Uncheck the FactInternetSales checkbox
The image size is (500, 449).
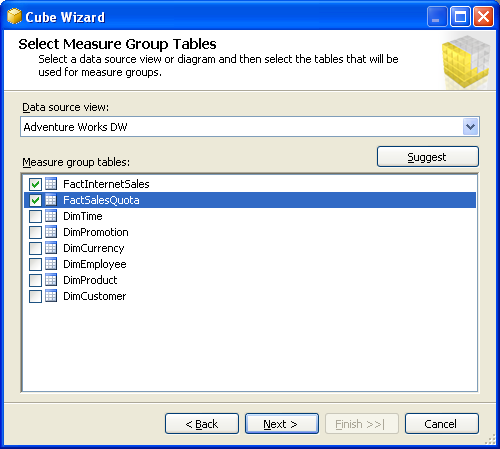tap(35, 184)
